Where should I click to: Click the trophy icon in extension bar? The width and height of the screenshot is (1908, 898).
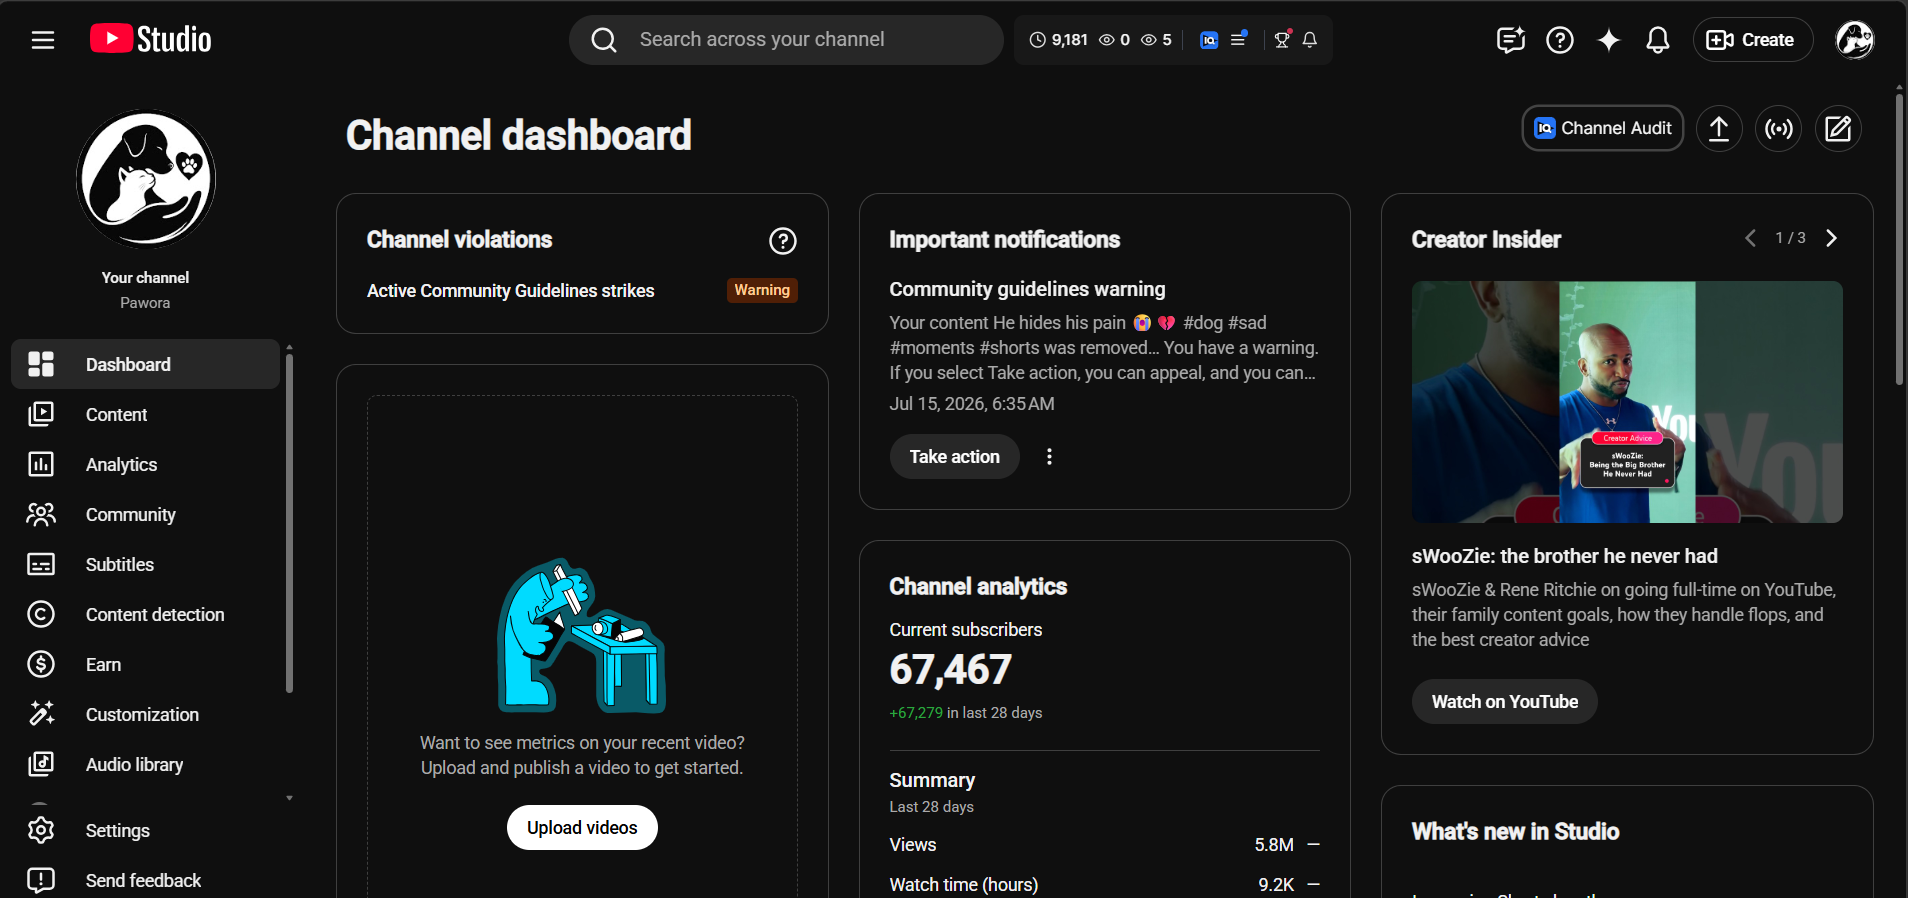click(1283, 39)
